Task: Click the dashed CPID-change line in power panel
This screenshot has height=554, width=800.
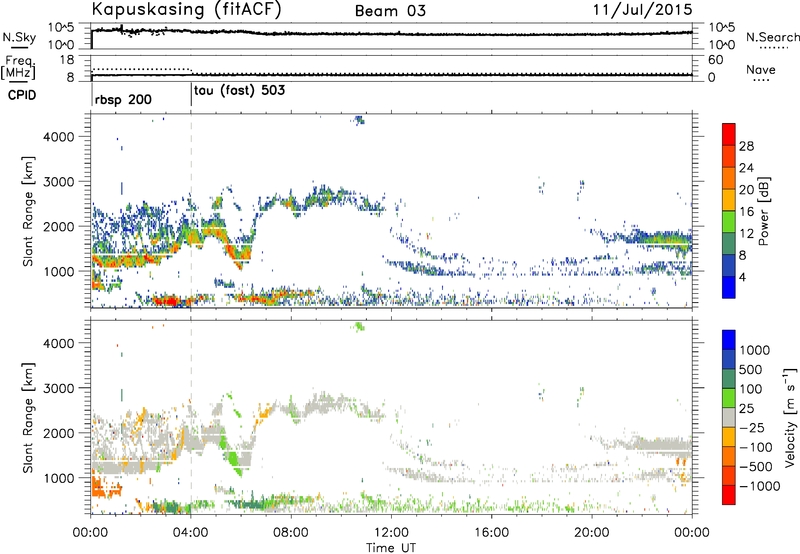Action: tap(191, 211)
